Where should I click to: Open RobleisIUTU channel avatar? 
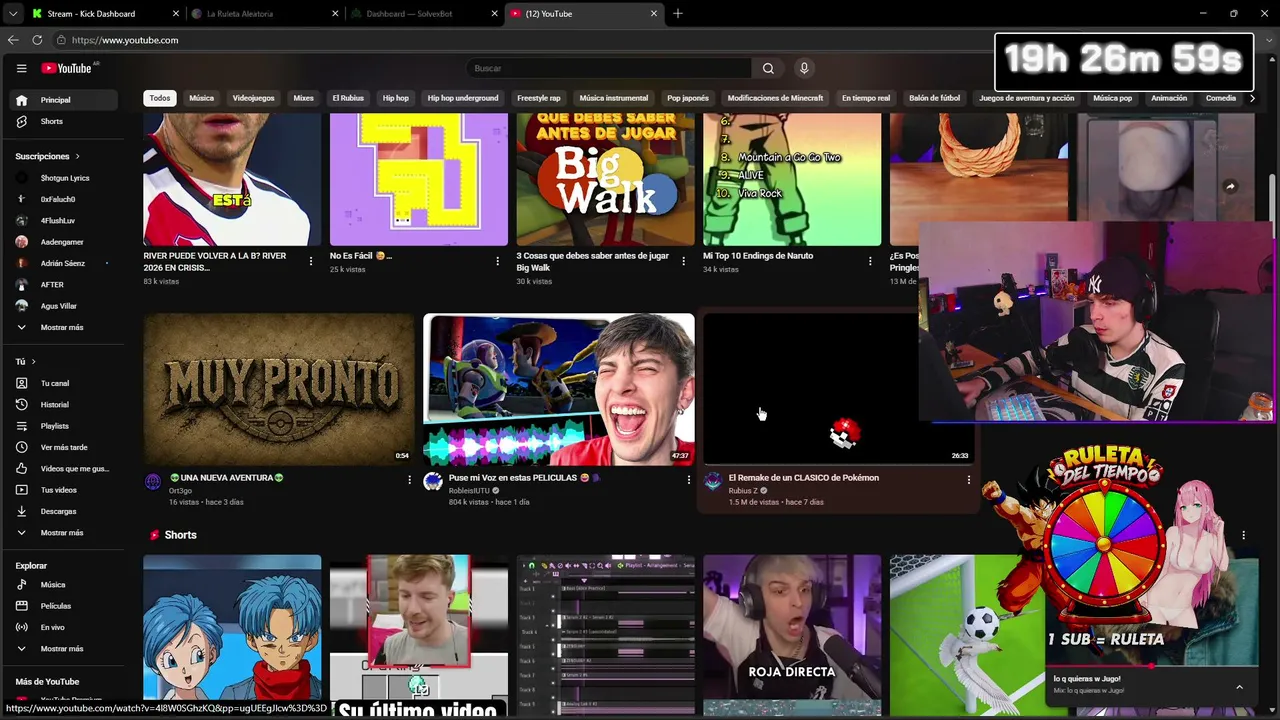pyautogui.click(x=433, y=482)
